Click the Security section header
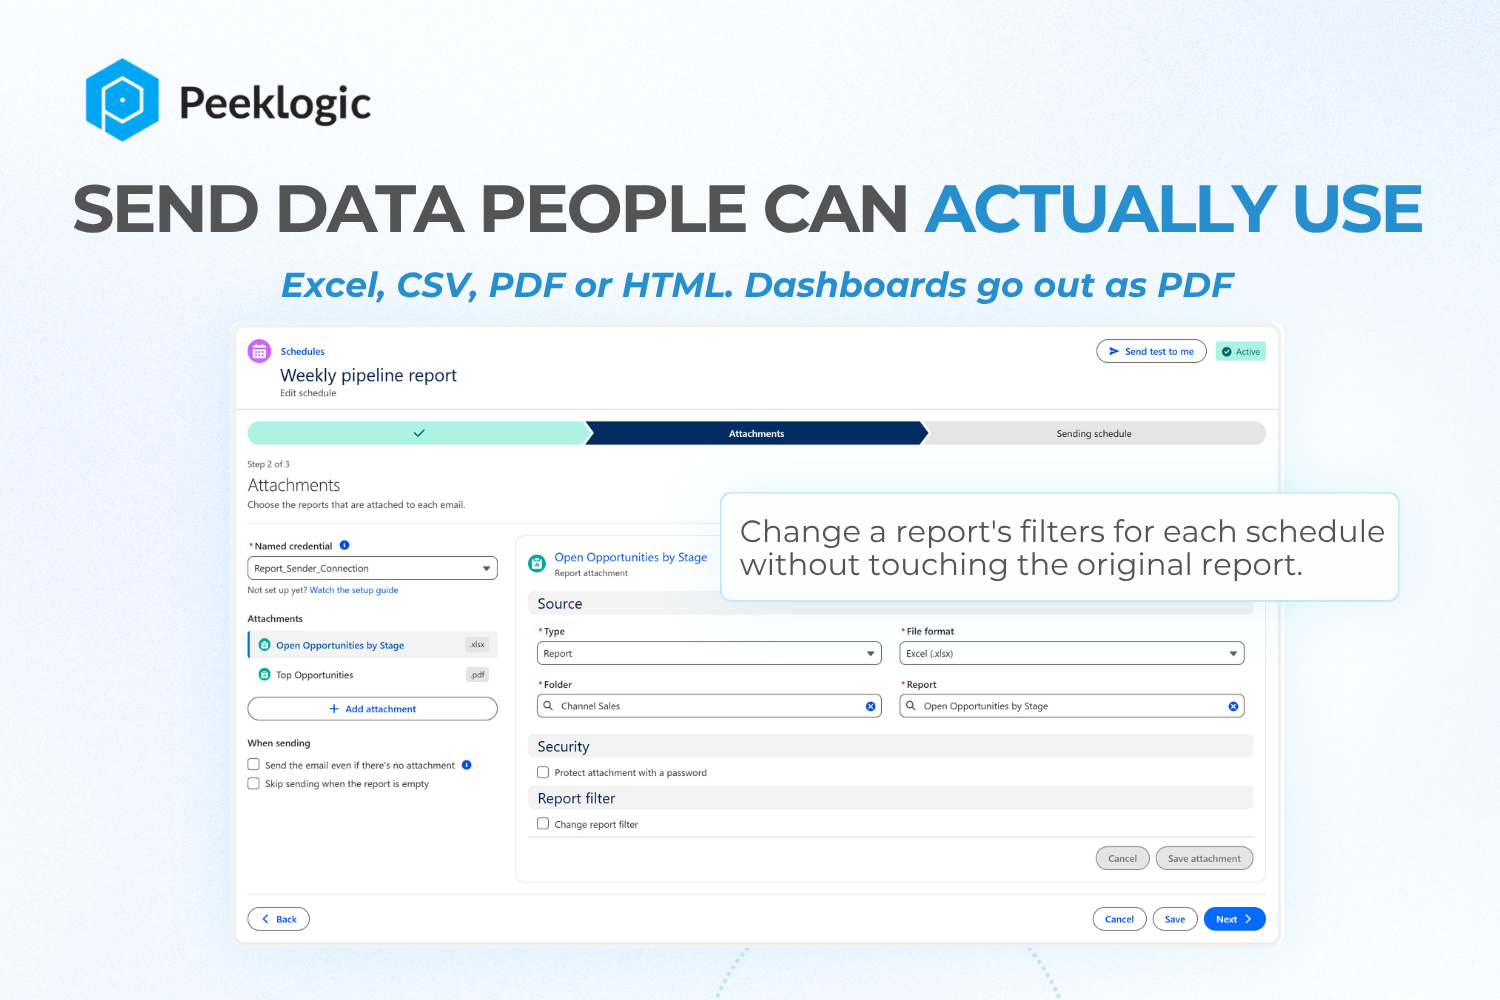 (889, 746)
